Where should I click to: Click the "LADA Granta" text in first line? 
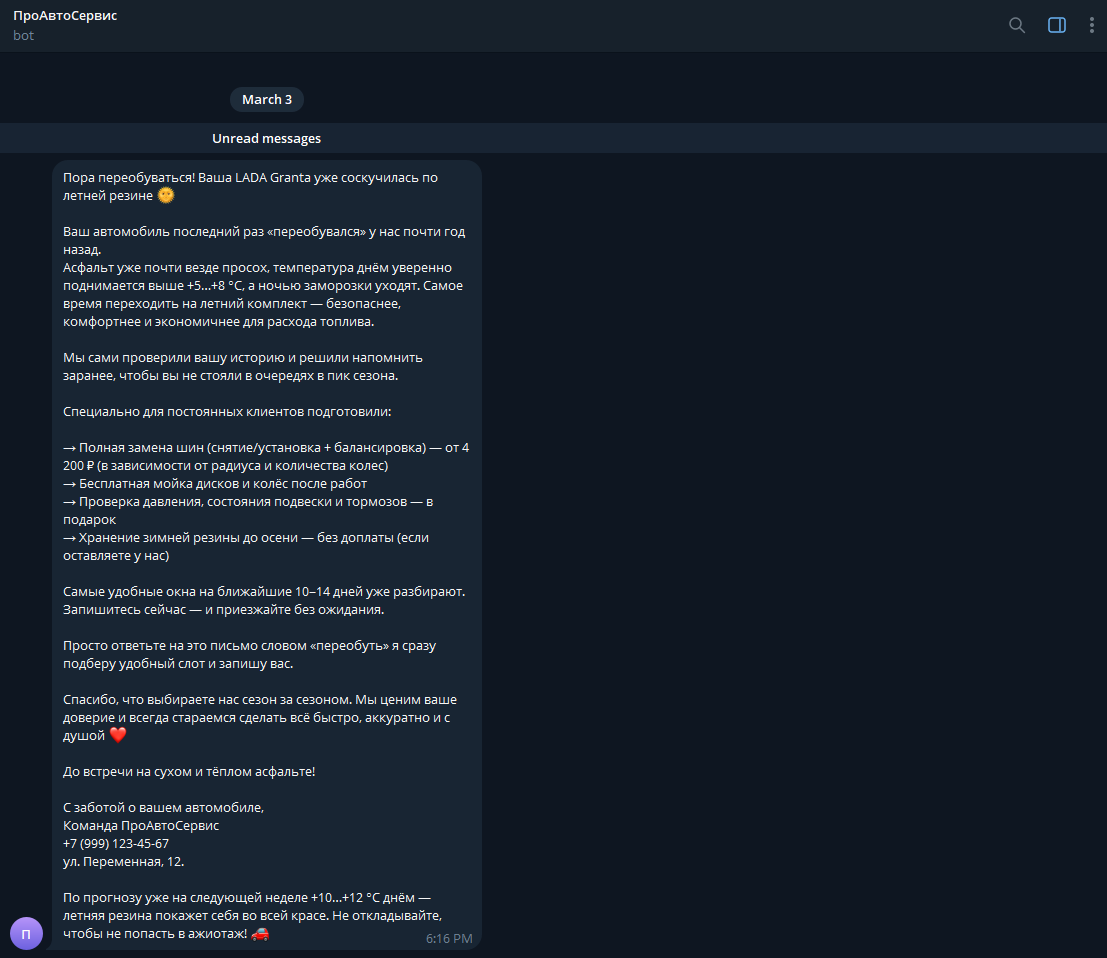[x=272, y=178]
